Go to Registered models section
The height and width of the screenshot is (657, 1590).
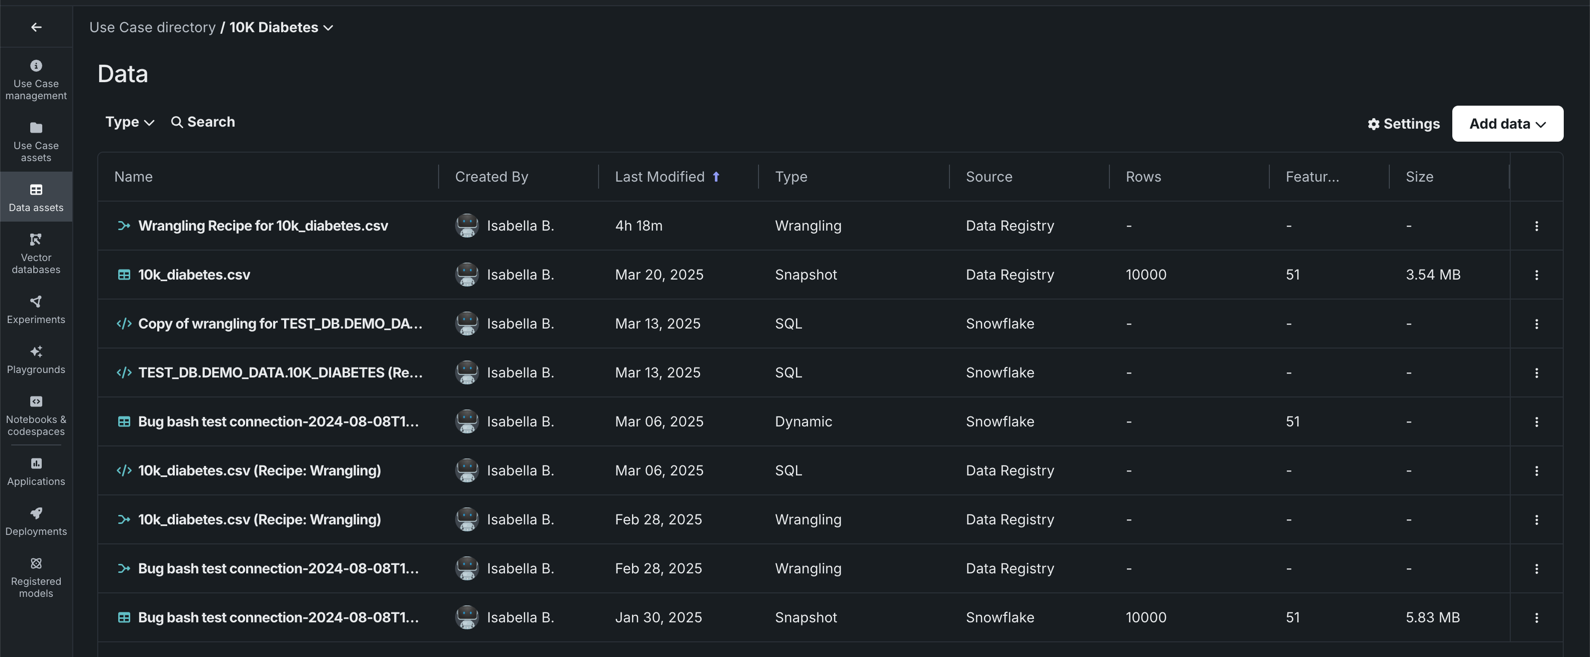[36, 577]
